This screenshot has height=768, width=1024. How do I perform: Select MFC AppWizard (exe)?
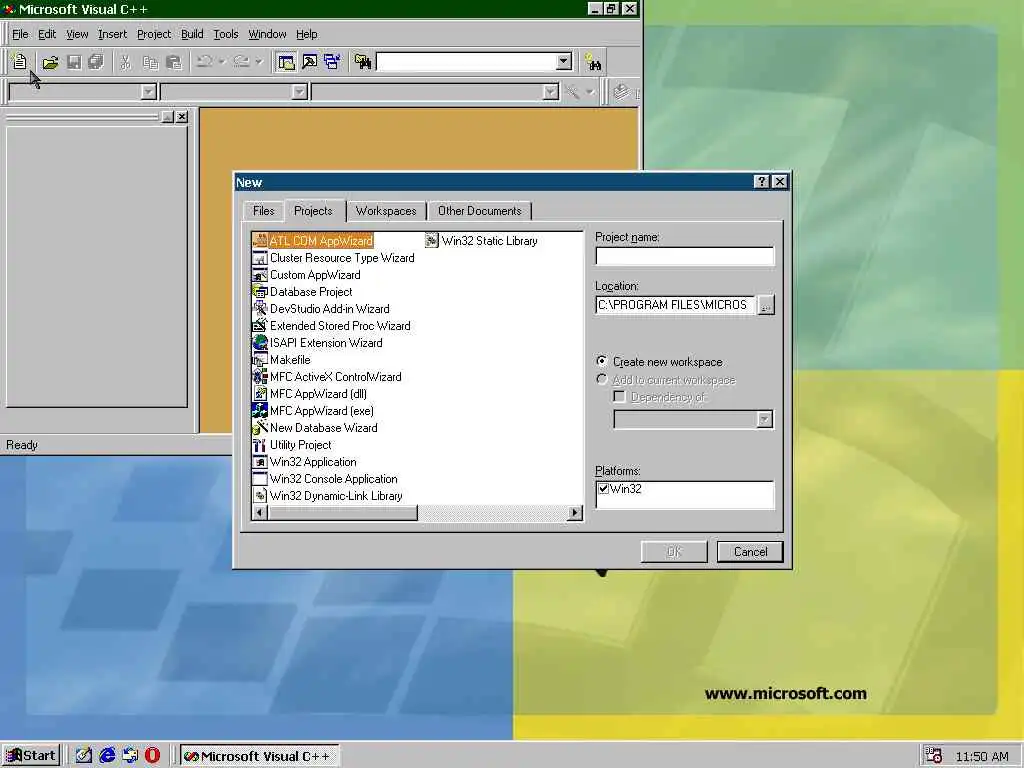point(313,411)
